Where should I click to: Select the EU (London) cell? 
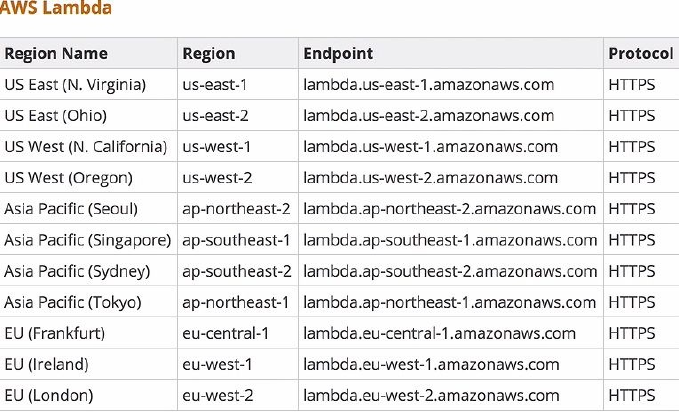coord(49,395)
